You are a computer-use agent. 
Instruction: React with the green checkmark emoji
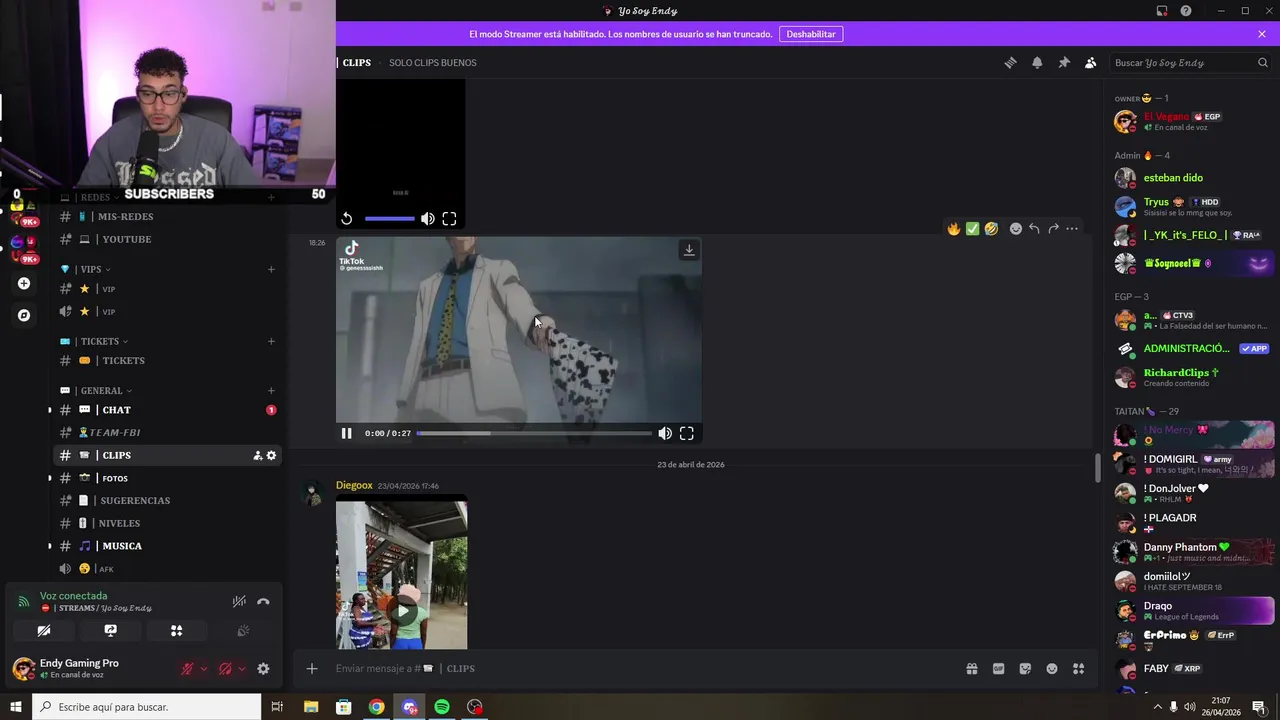(x=972, y=229)
